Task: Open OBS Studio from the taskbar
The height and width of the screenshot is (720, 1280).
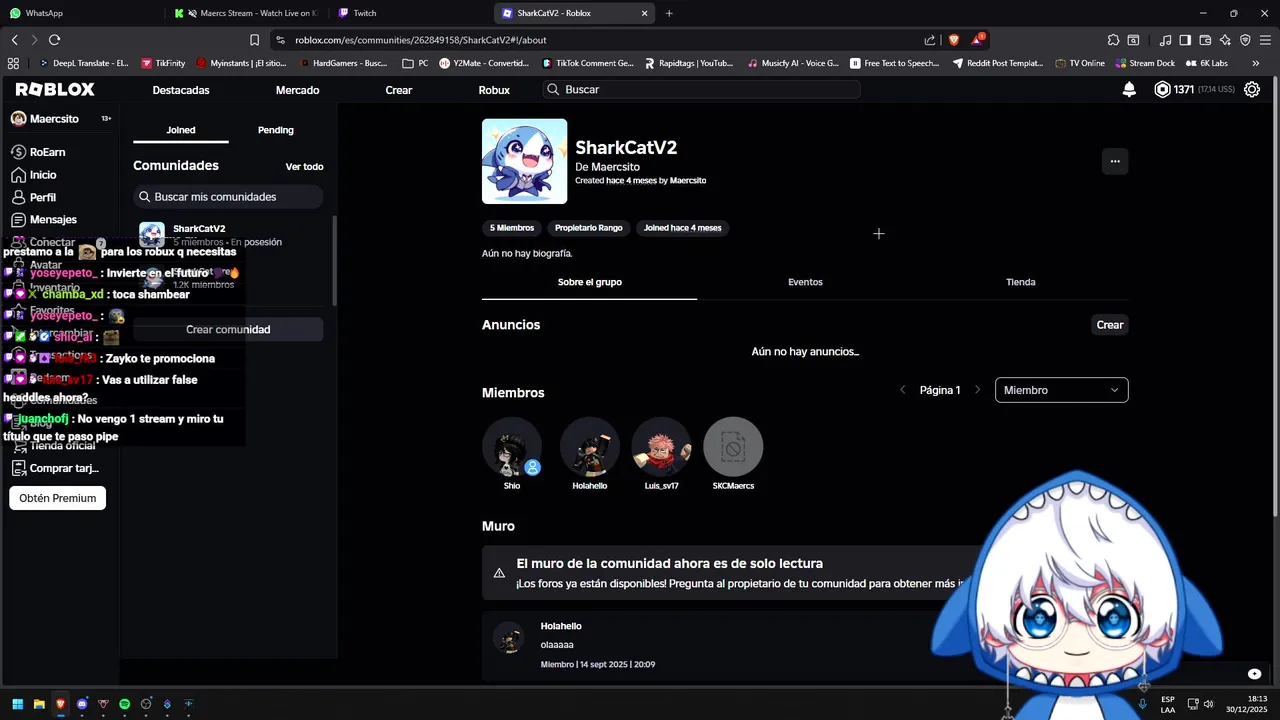Action: [x=146, y=704]
